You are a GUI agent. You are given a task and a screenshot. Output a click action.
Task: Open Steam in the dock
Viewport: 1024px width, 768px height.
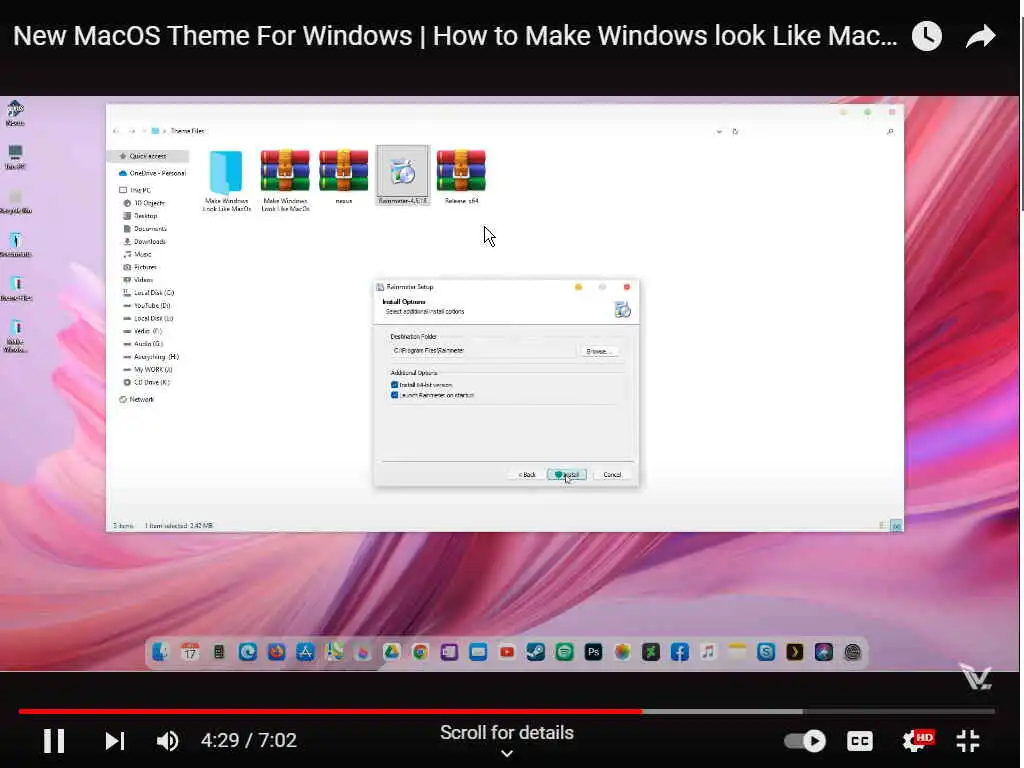click(x=536, y=652)
